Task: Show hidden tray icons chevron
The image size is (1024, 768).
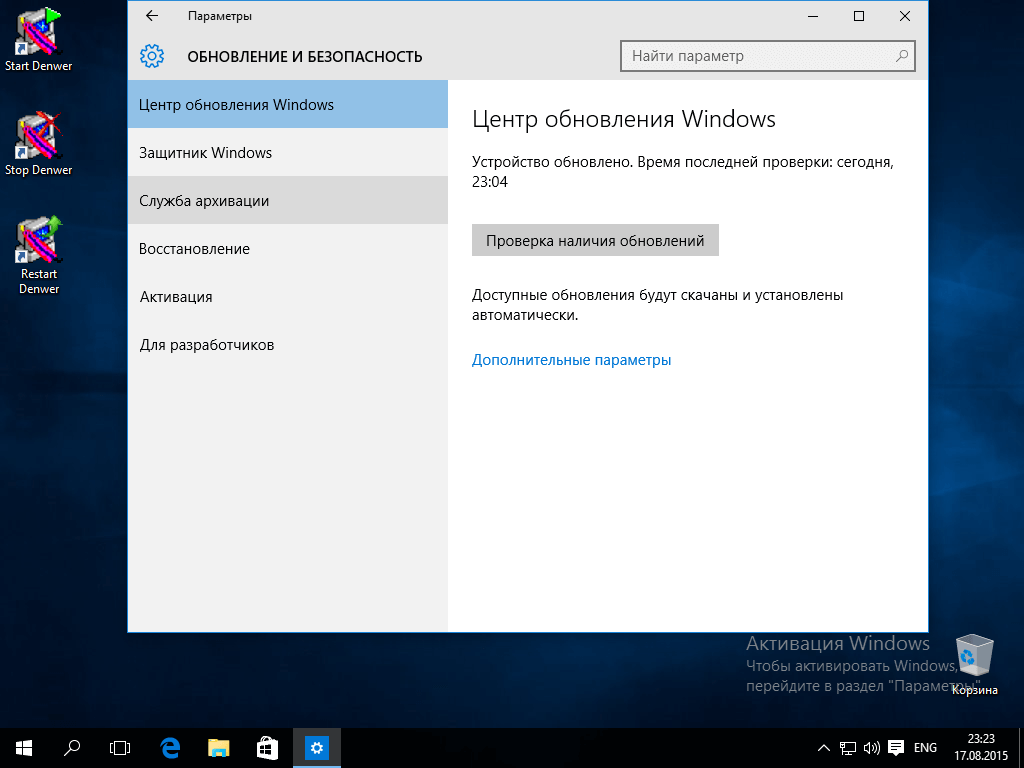Action: (824, 748)
